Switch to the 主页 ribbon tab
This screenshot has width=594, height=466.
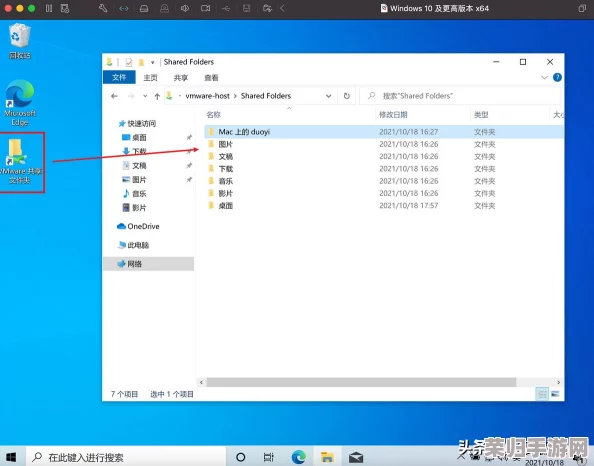tap(150, 78)
